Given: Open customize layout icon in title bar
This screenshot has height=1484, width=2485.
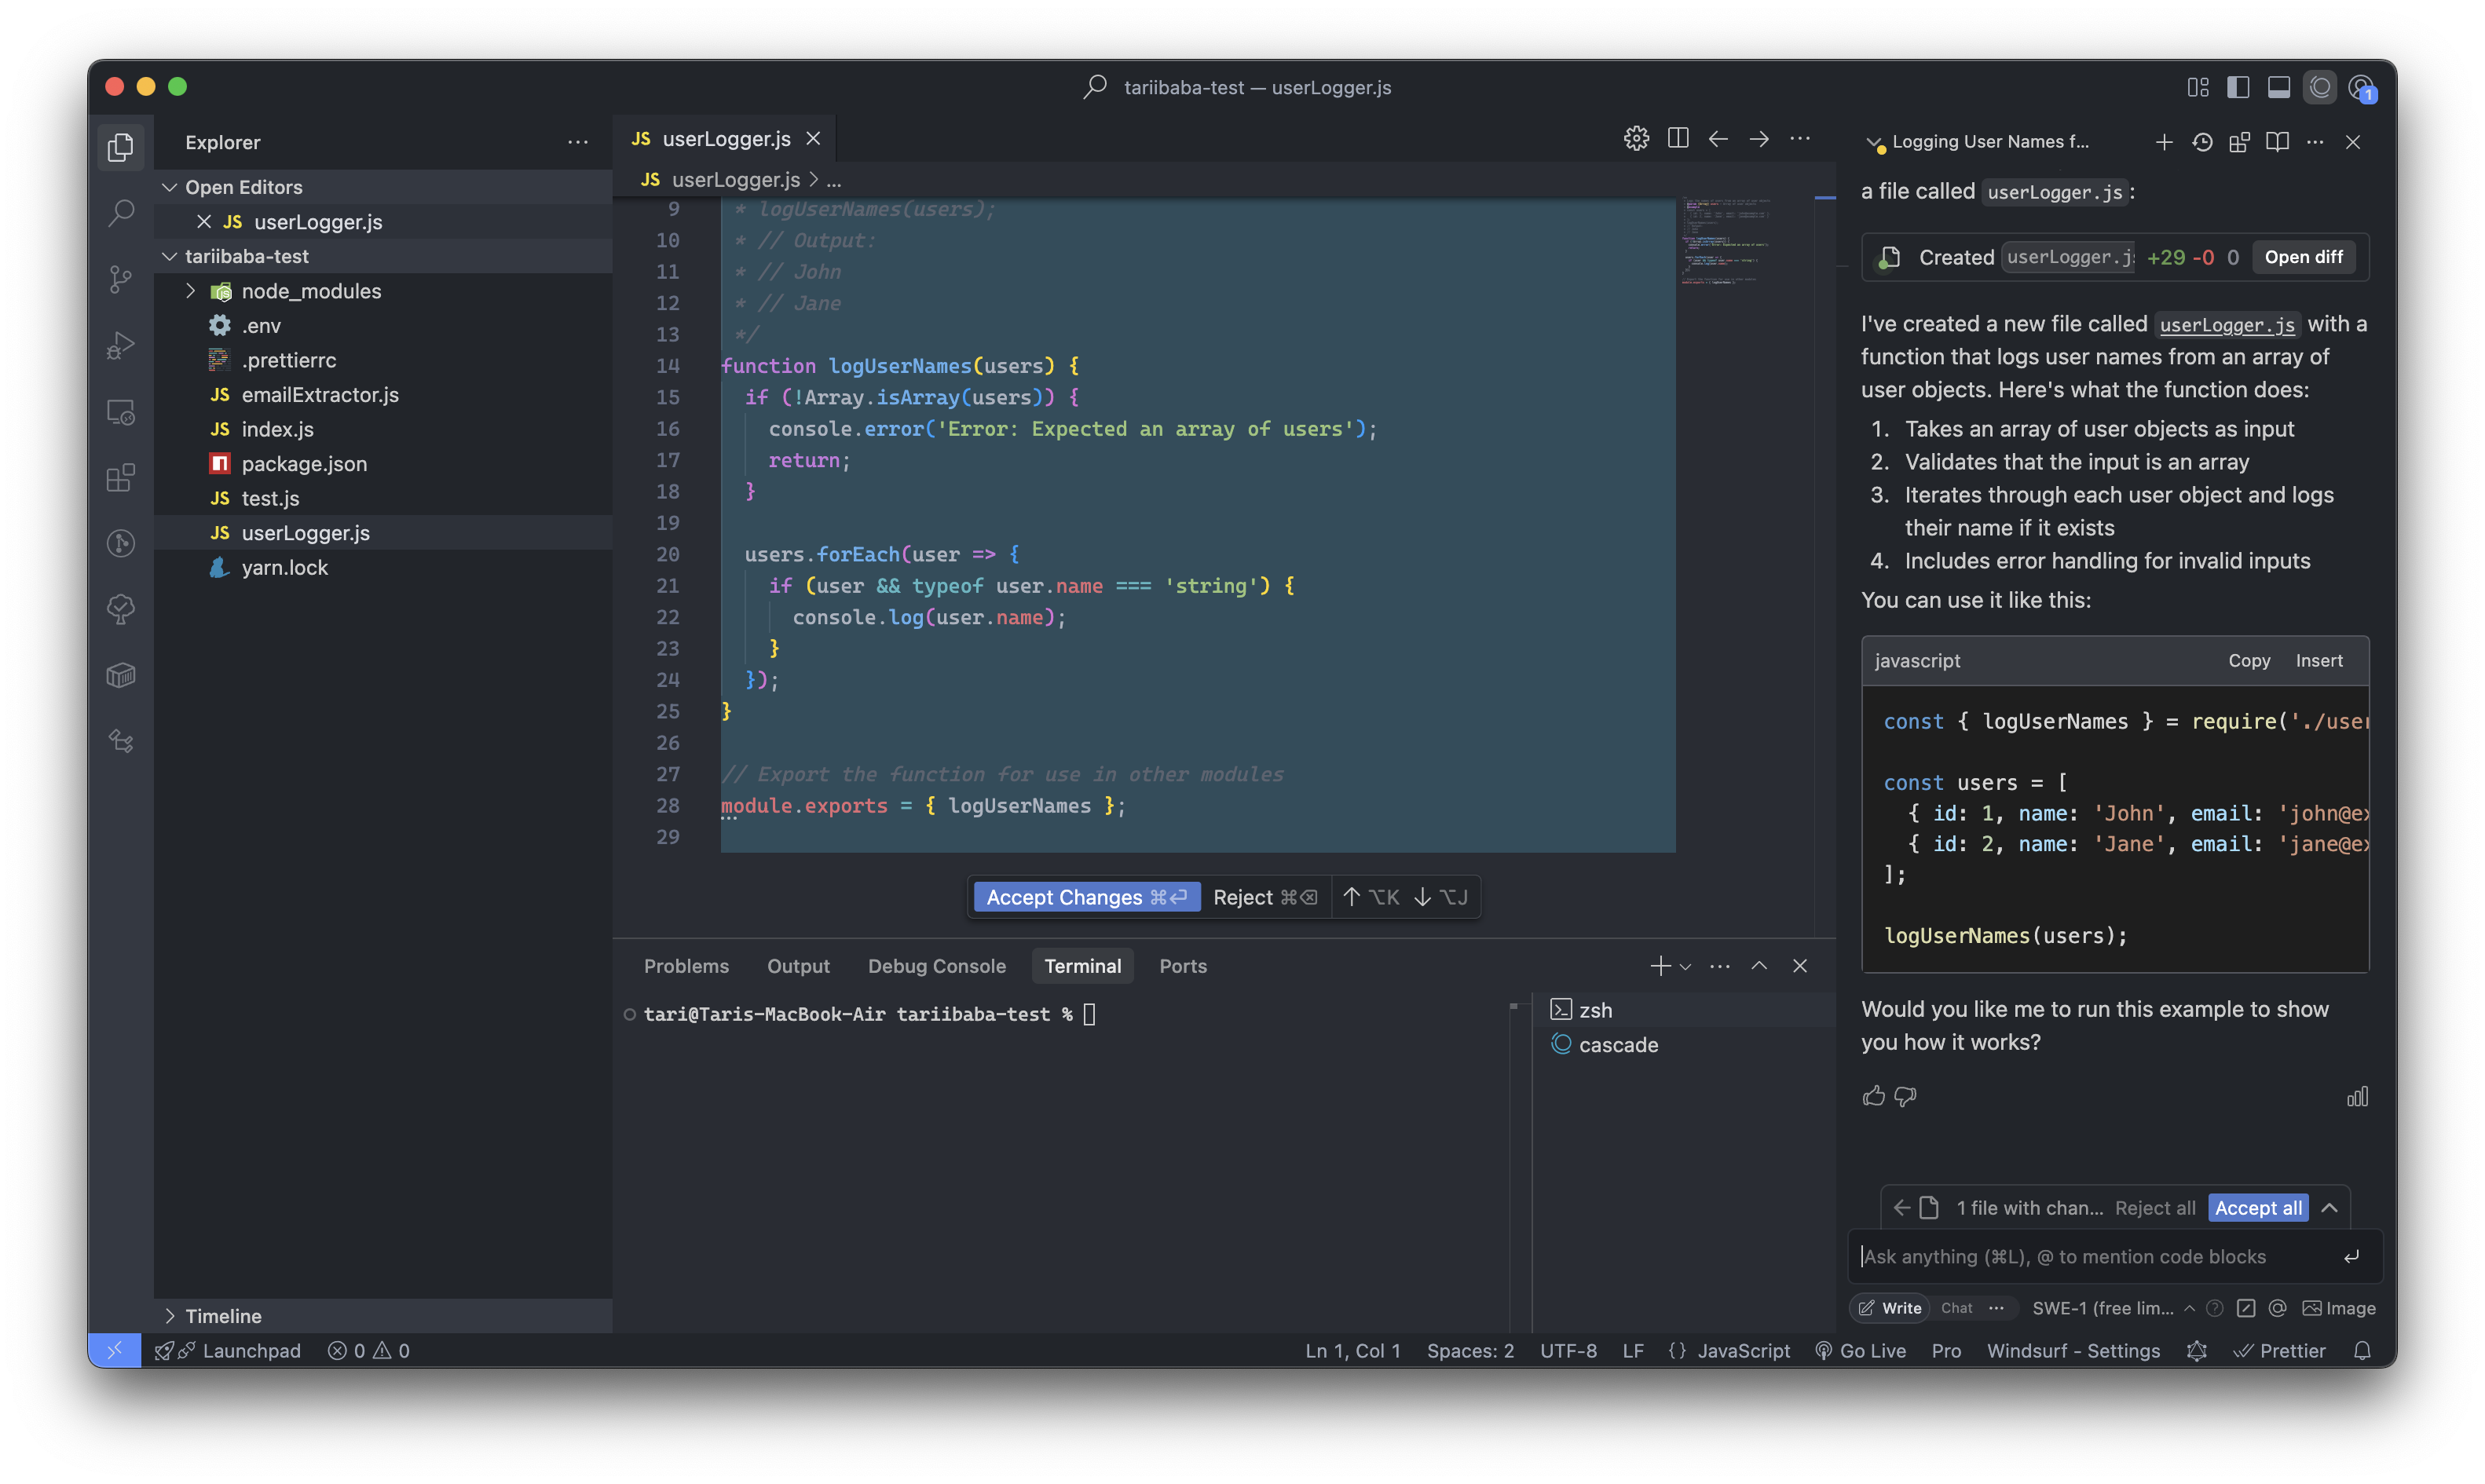Looking at the screenshot, I should pyautogui.click(x=2198, y=87).
